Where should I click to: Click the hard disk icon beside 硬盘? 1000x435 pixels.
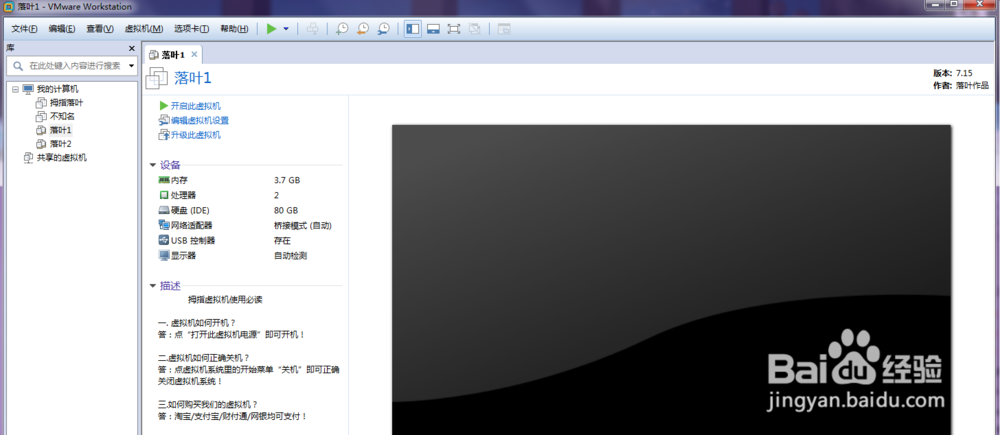pos(163,210)
